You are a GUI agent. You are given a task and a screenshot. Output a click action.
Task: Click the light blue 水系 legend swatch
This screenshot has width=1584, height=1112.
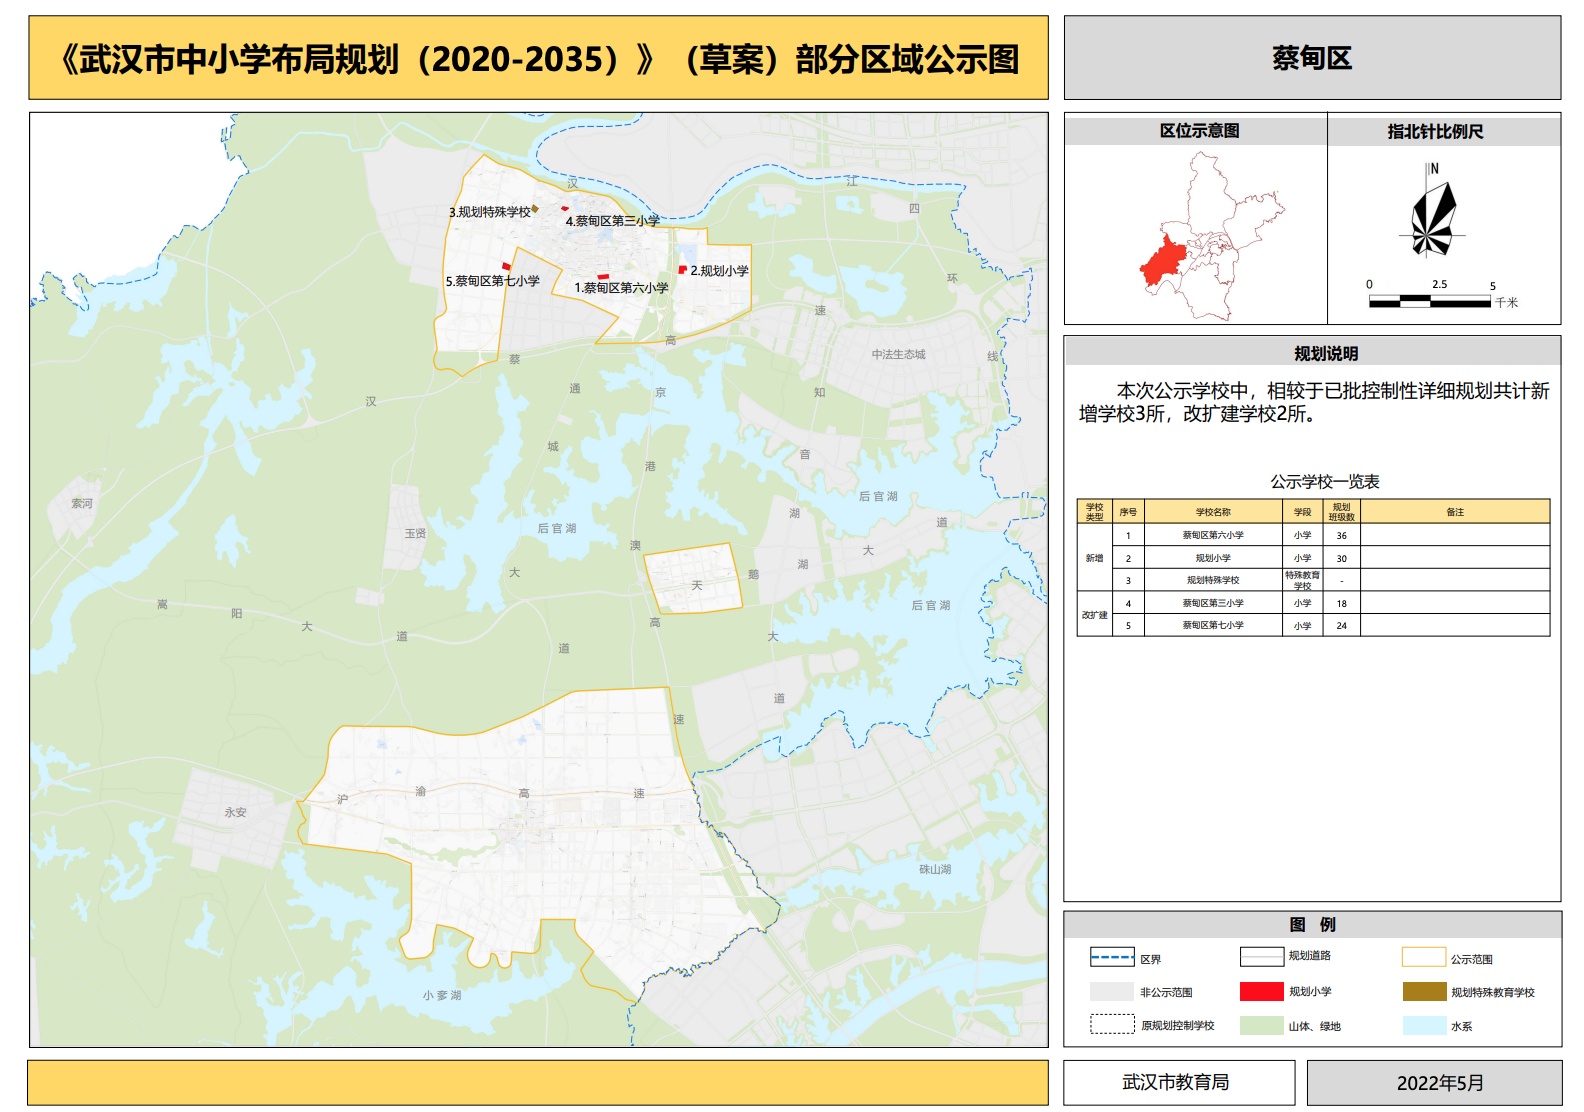tap(1424, 1025)
